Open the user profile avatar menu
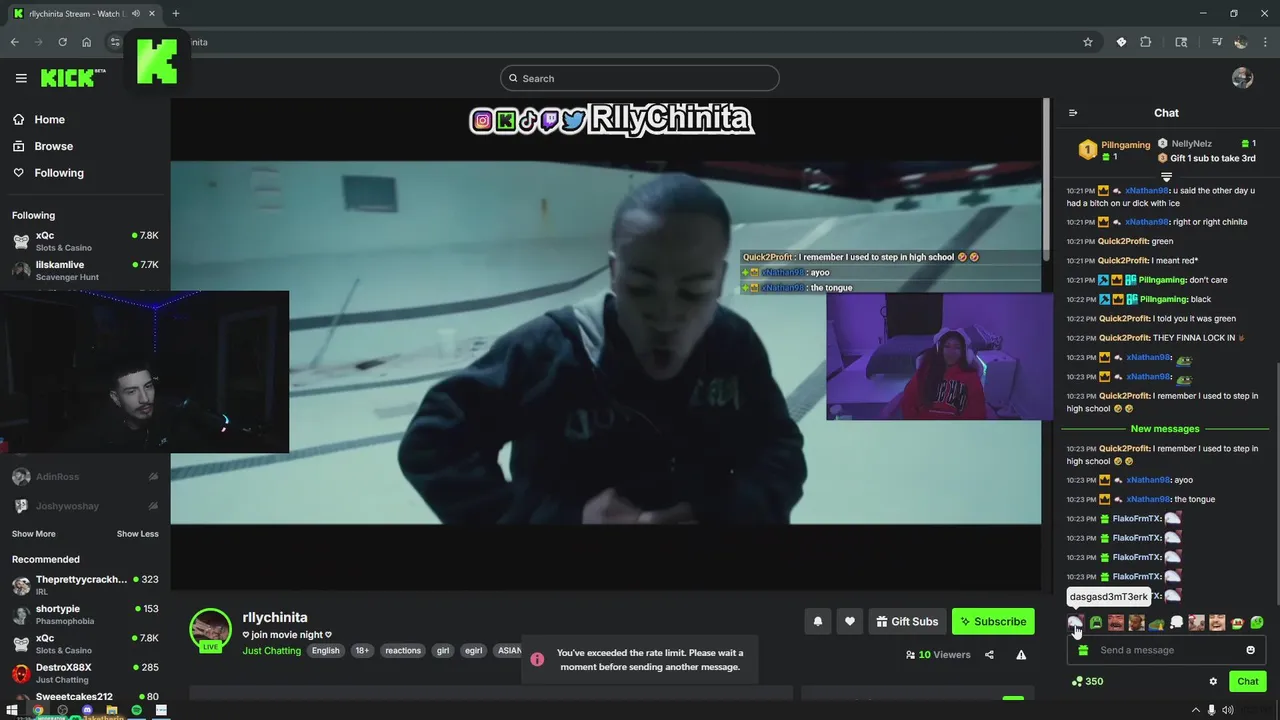This screenshot has width=1280, height=720. tap(1243, 78)
